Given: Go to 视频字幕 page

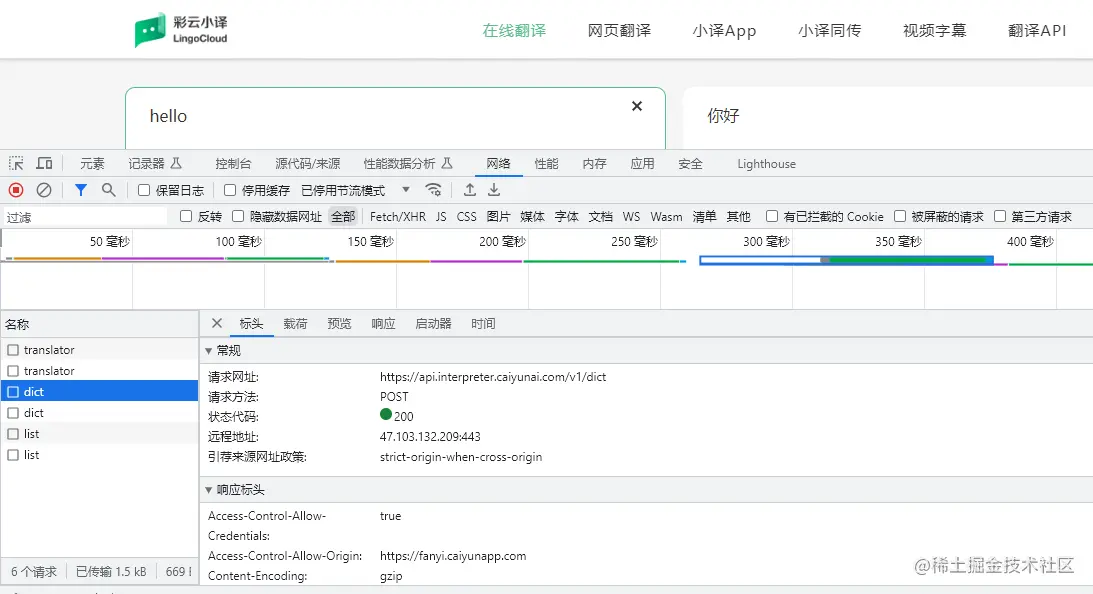Looking at the screenshot, I should pos(934,31).
